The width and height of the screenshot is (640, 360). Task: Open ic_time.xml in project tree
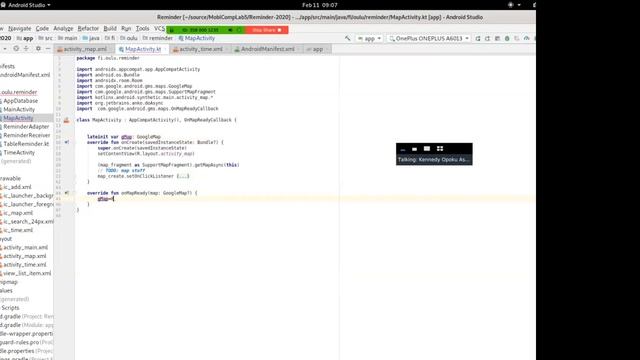(17, 230)
